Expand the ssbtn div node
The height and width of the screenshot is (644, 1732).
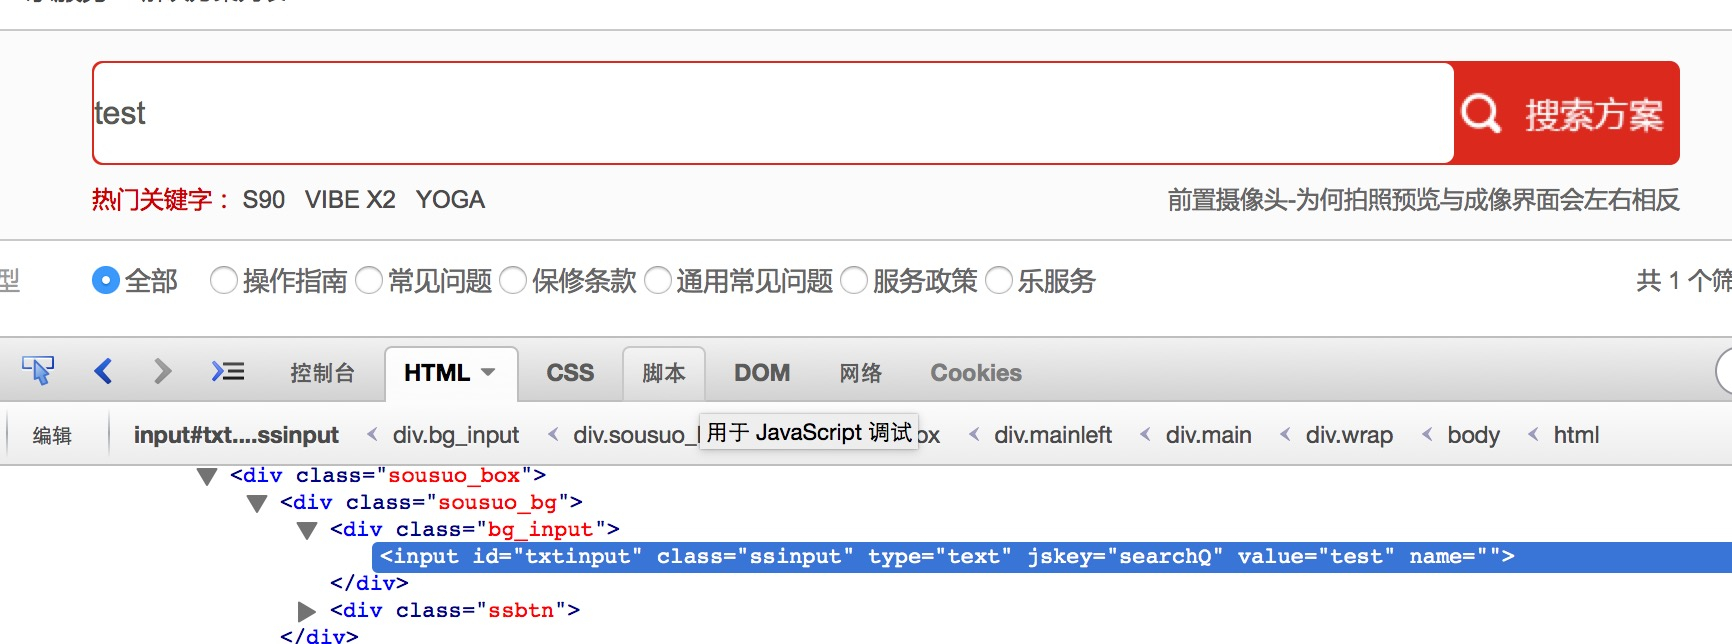tap(307, 611)
